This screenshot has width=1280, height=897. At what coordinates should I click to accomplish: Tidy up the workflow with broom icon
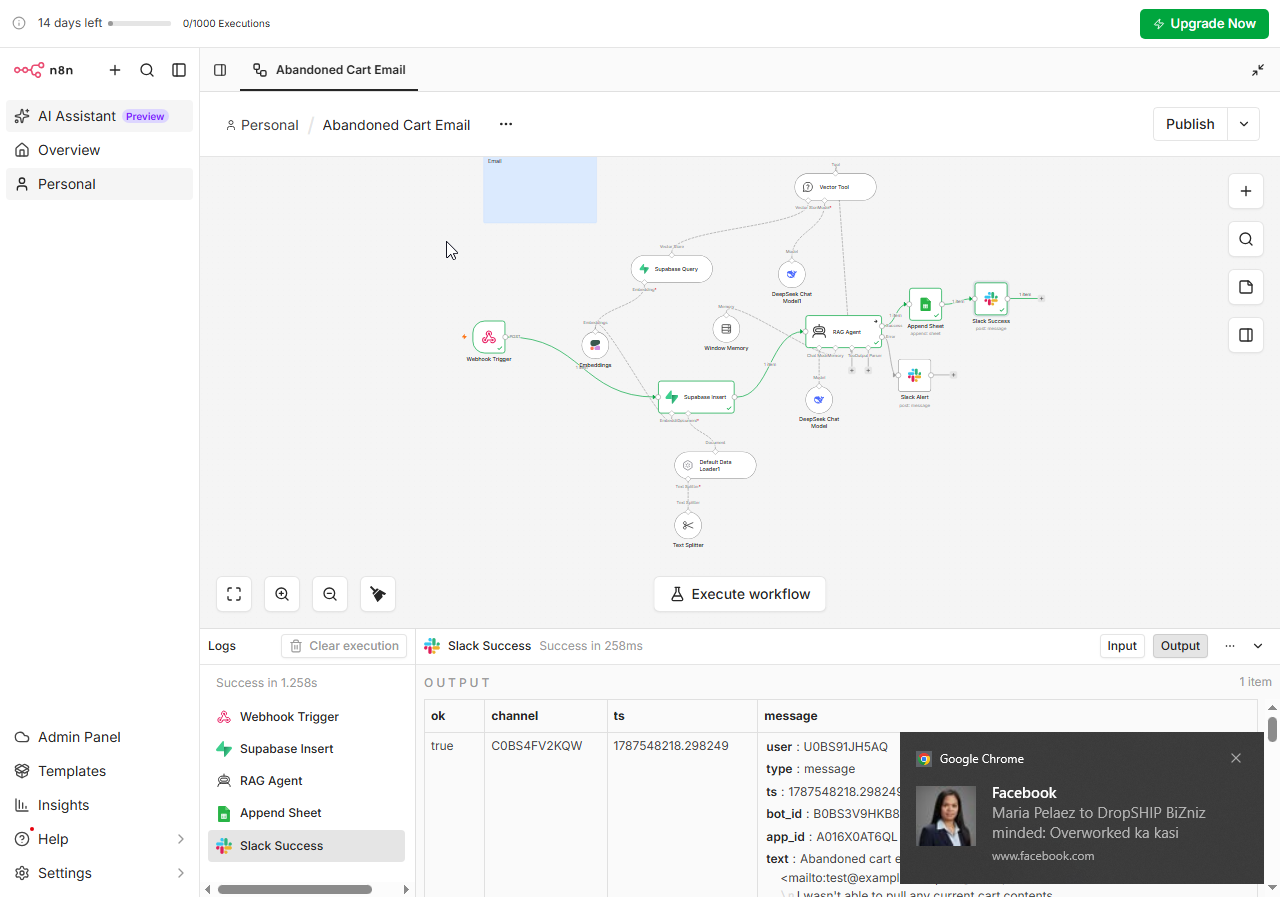(378, 594)
